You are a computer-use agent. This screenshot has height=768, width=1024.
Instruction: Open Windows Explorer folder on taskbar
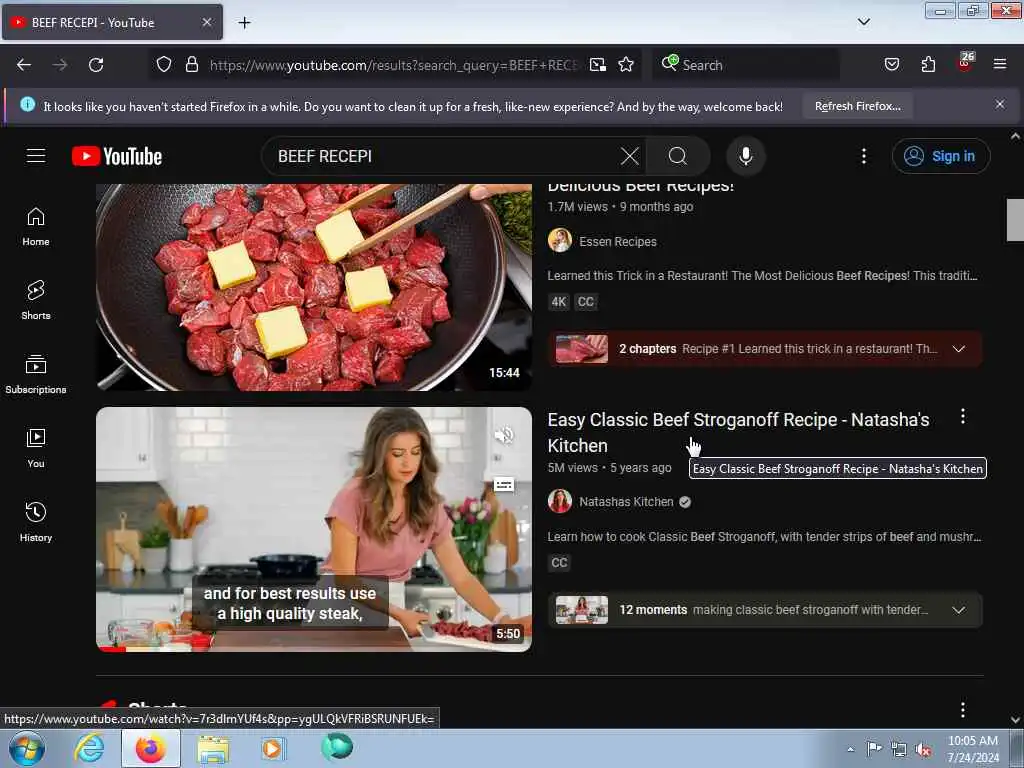(214, 749)
